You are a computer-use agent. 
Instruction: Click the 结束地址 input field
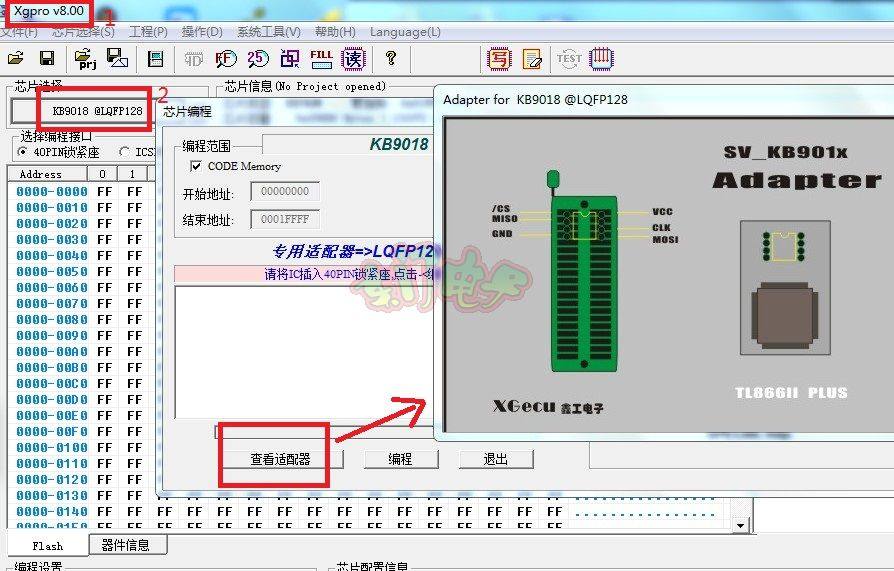285,219
